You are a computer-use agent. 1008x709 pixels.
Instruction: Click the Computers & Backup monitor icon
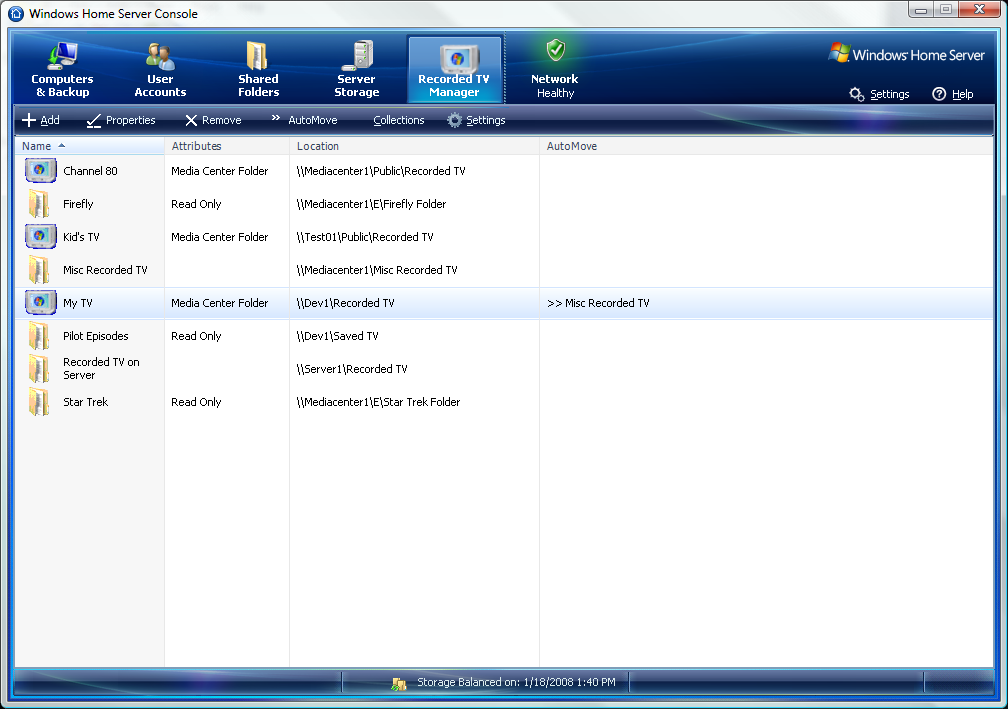coord(62,55)
